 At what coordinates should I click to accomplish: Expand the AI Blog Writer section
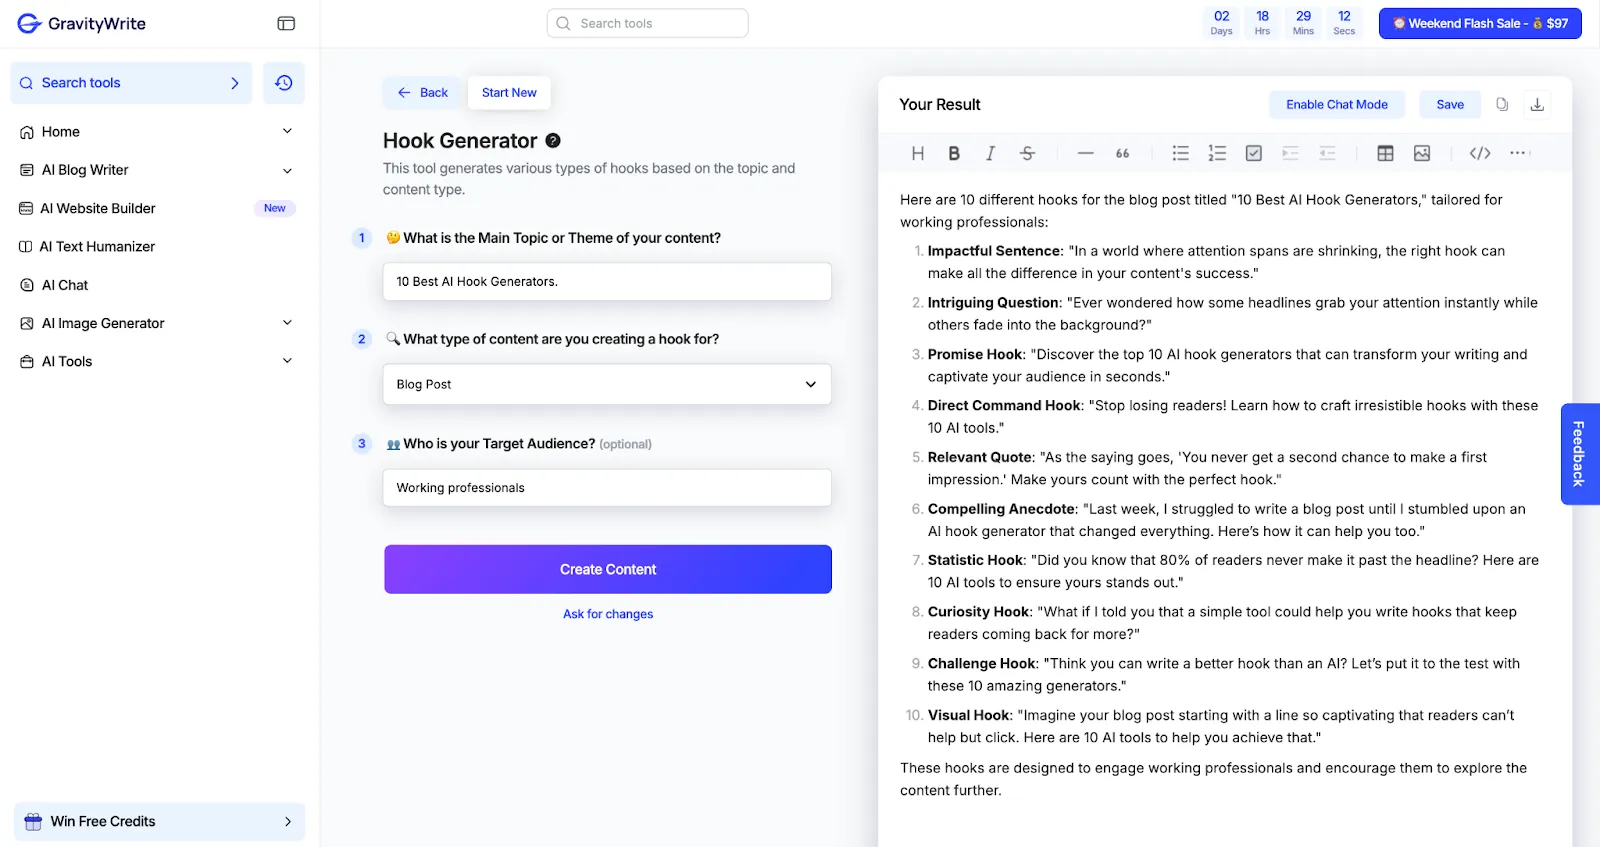tap(287, 170)
